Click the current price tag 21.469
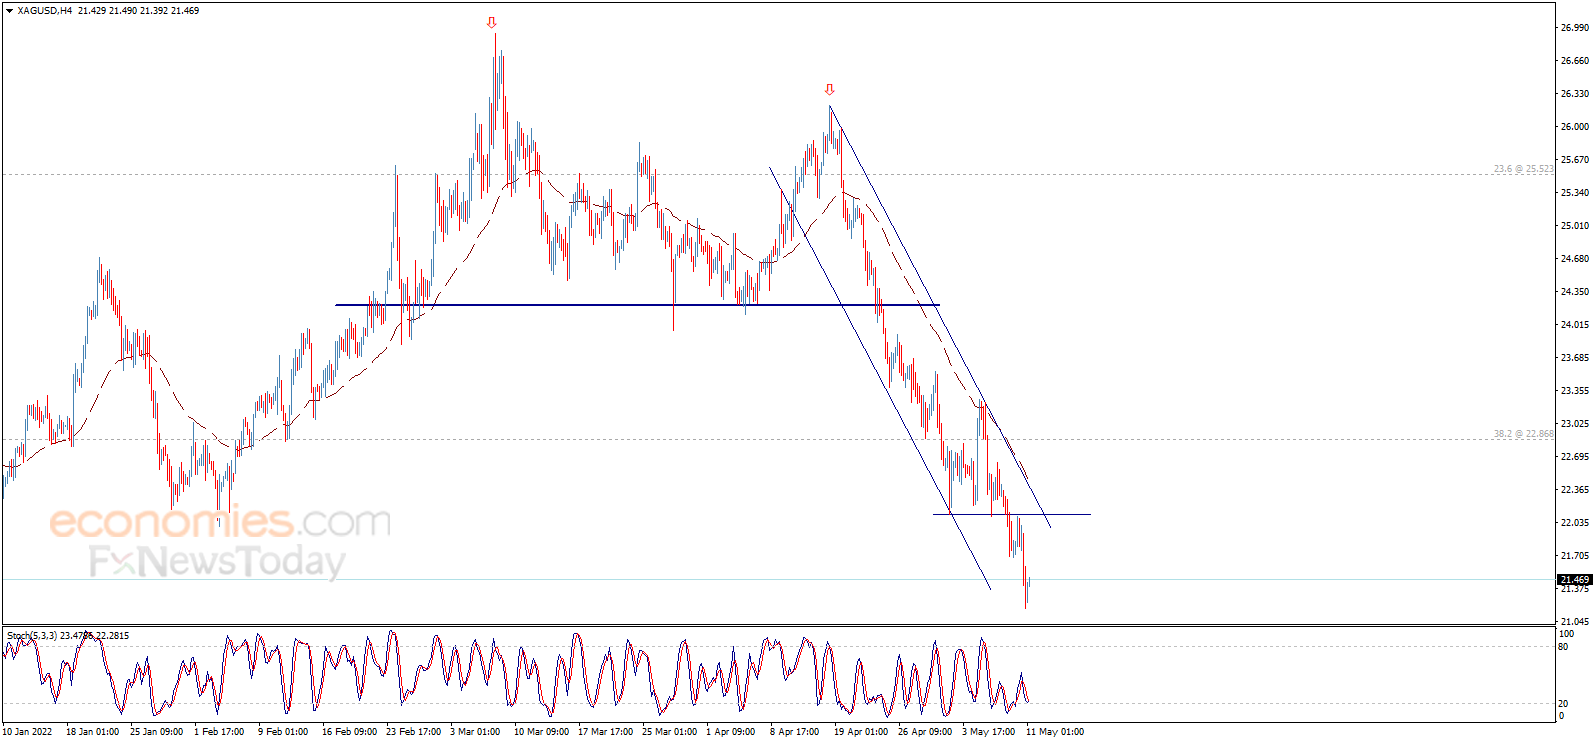This screenshot has width=1596, height=743. (1574, 580)
